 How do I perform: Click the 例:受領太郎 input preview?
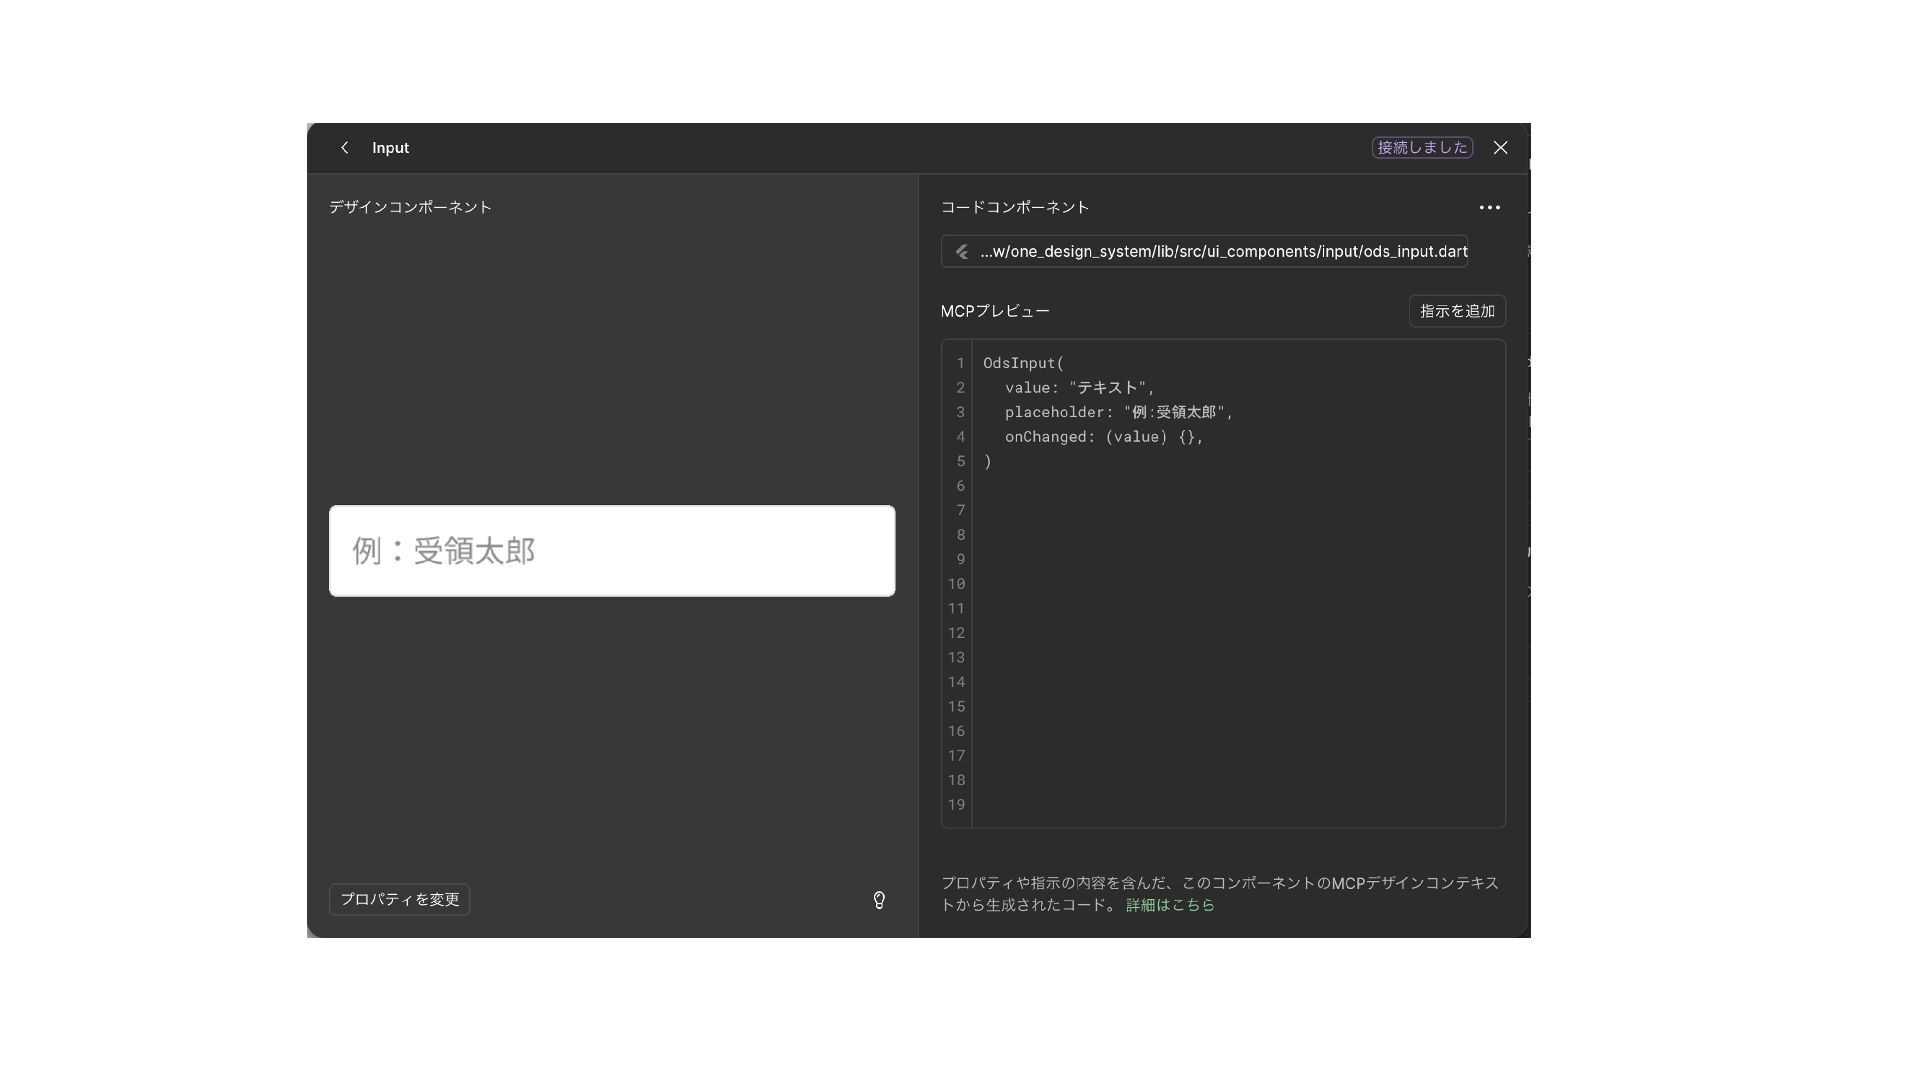(x=611, y=551)
